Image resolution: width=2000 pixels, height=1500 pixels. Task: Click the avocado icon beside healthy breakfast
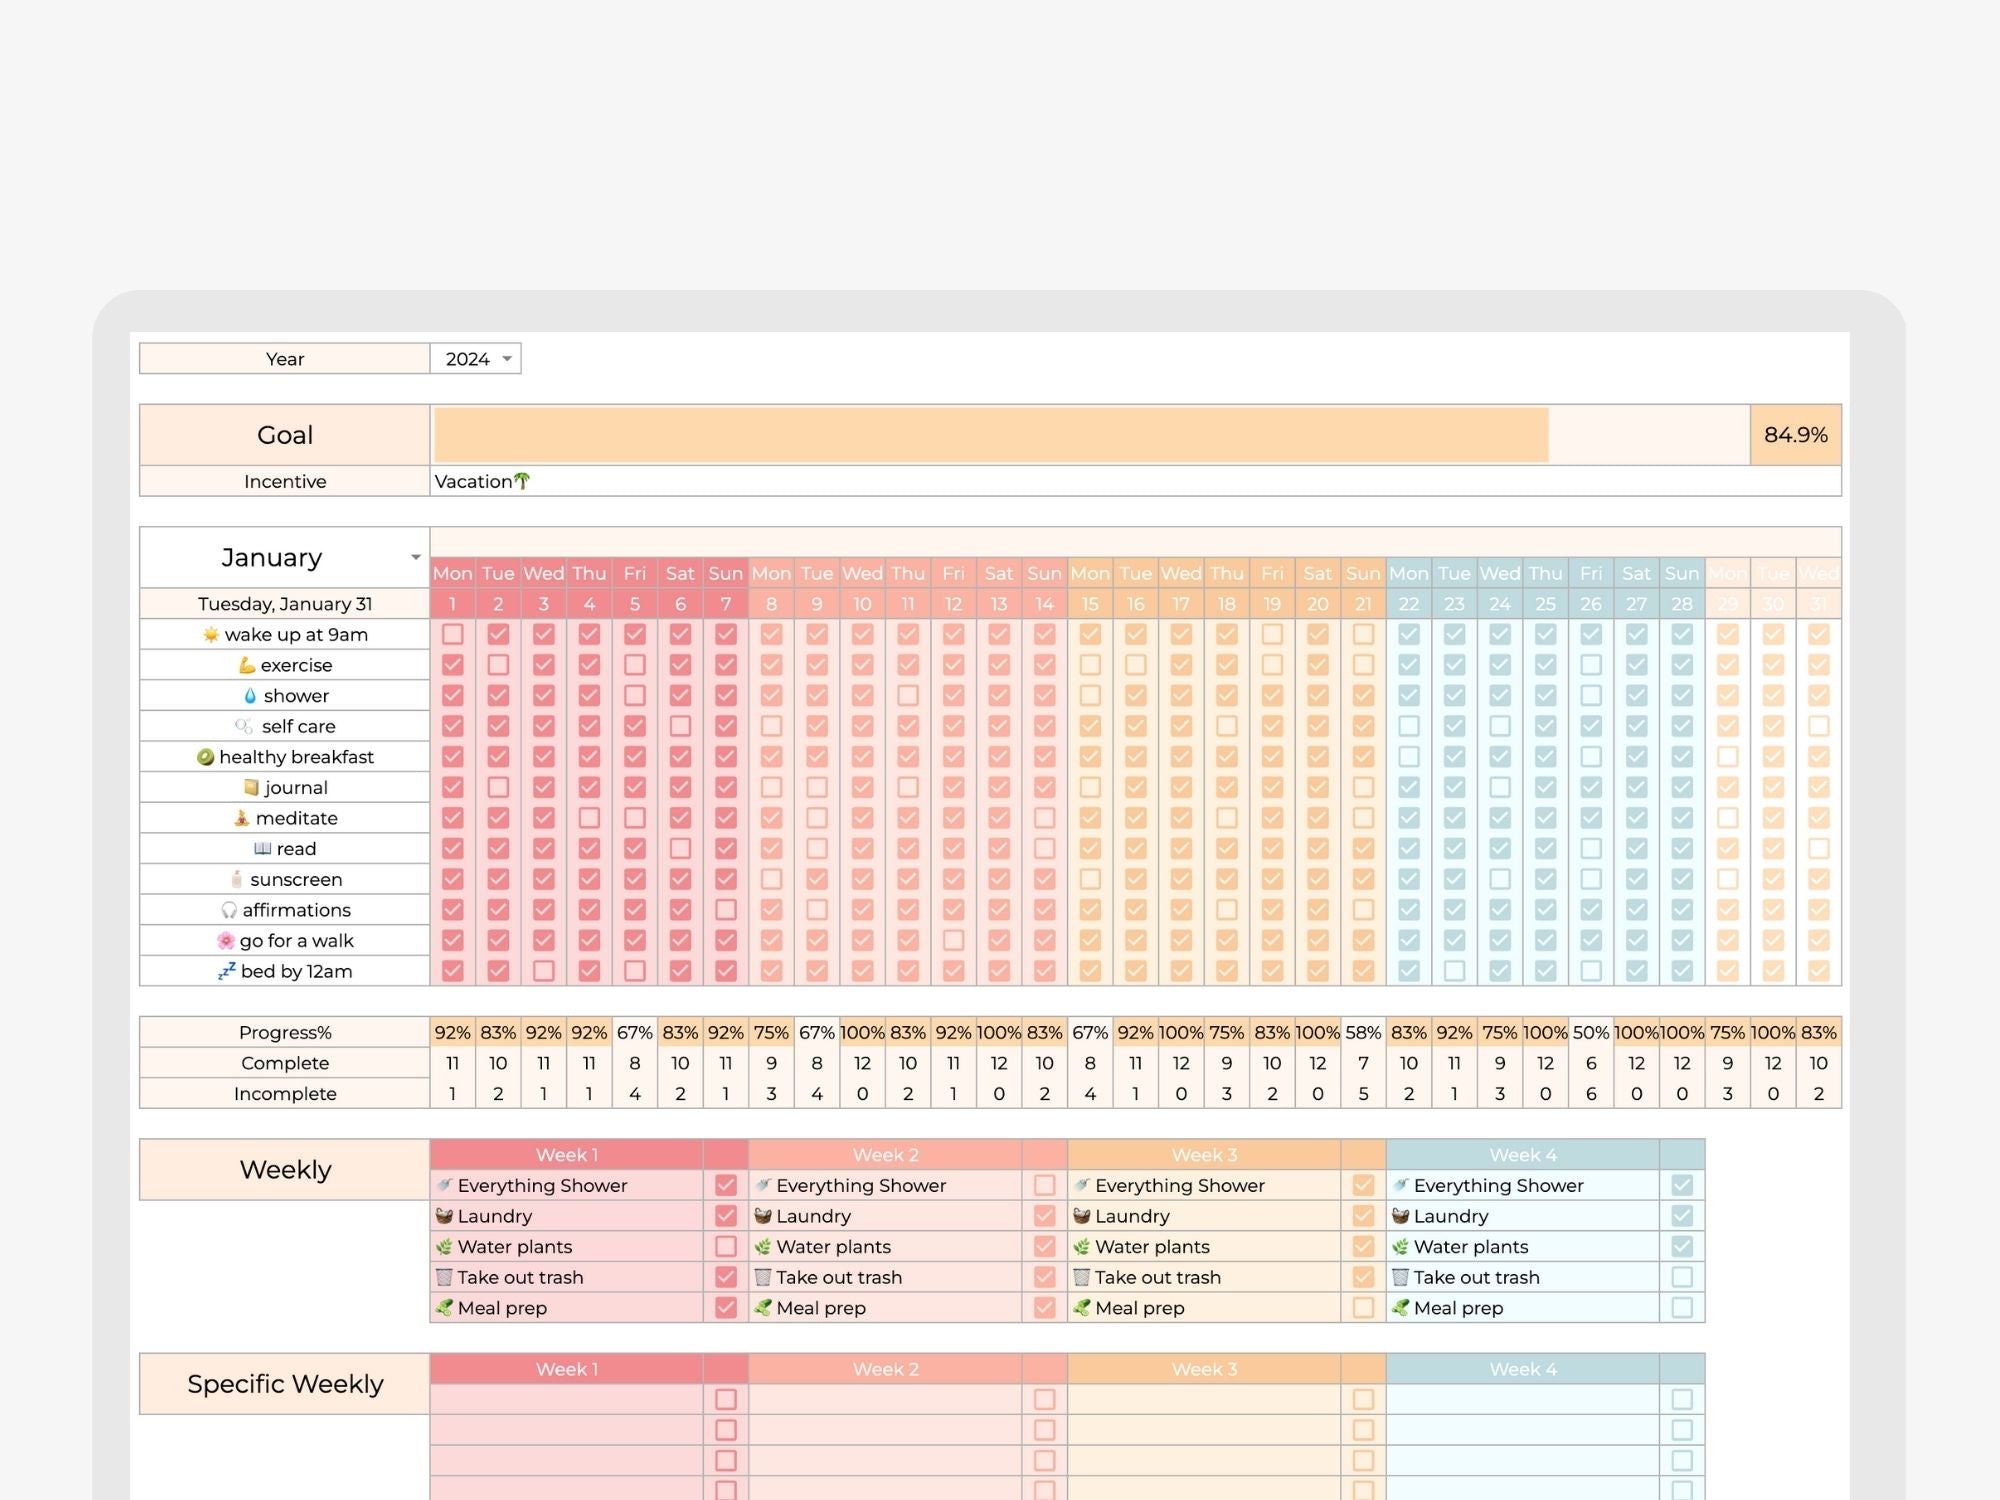point(205,757)
